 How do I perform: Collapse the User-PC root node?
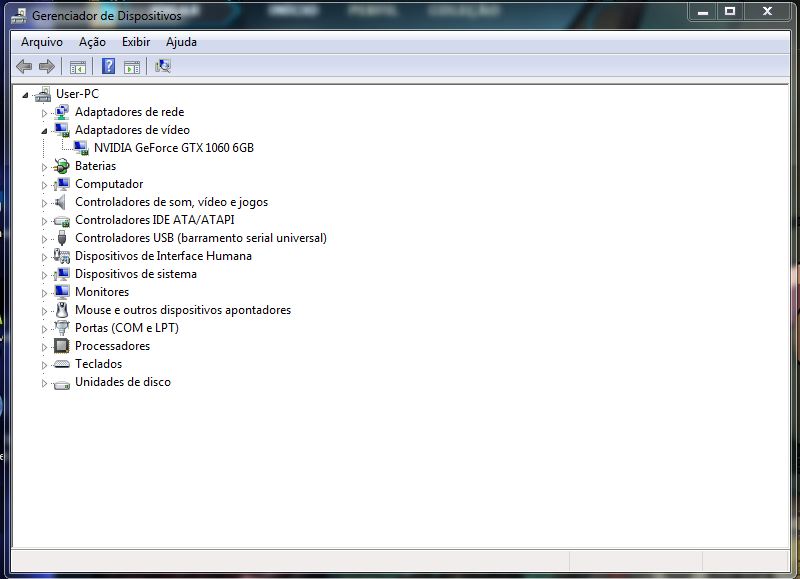(x=25, y=95)
